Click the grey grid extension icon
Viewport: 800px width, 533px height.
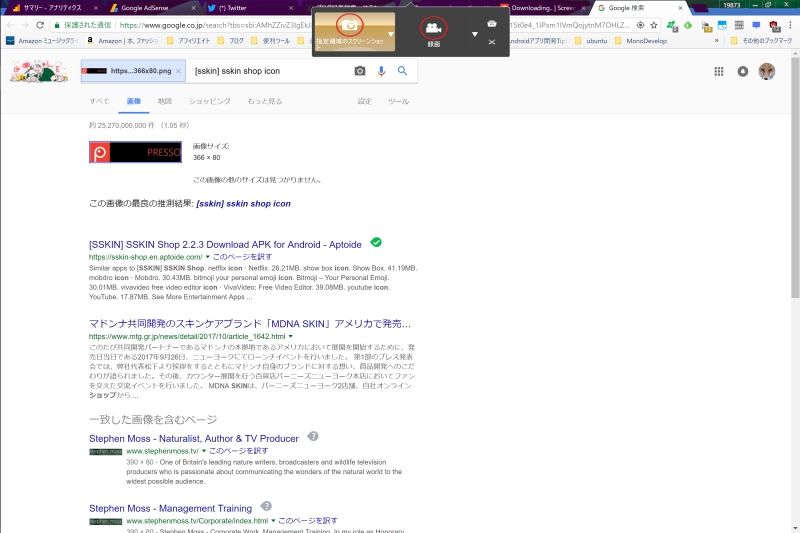pyautogui.click(x=739, y=24)
